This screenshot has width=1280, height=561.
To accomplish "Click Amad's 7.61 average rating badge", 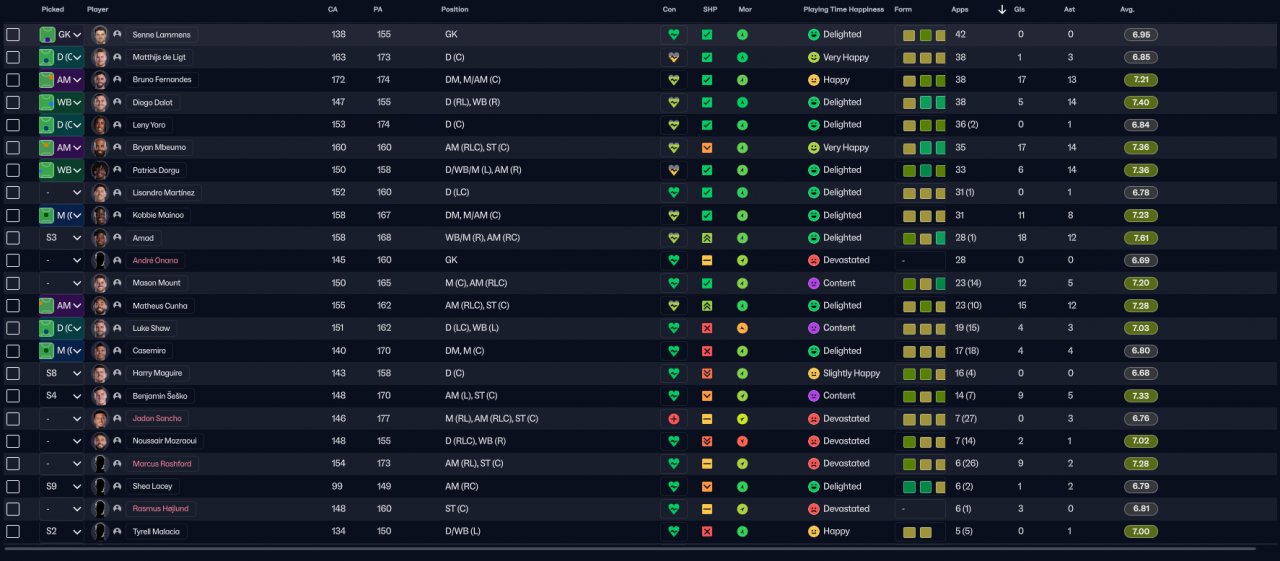I will pyautogui.click(x=1141, y=238).
